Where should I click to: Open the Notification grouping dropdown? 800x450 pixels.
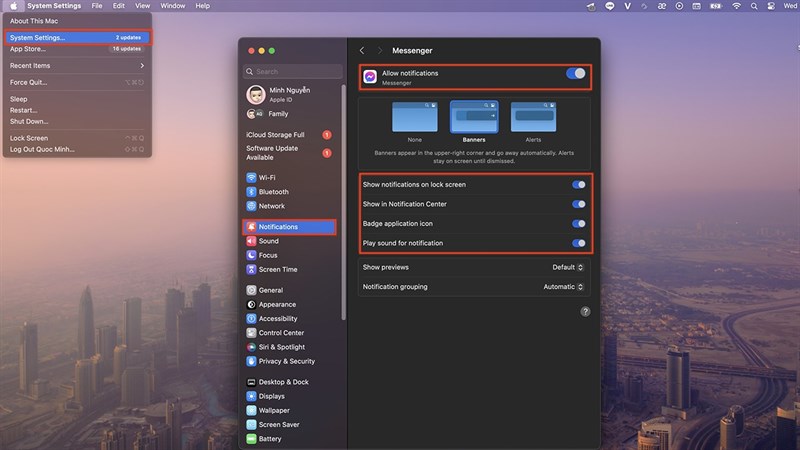click(563, 287)
